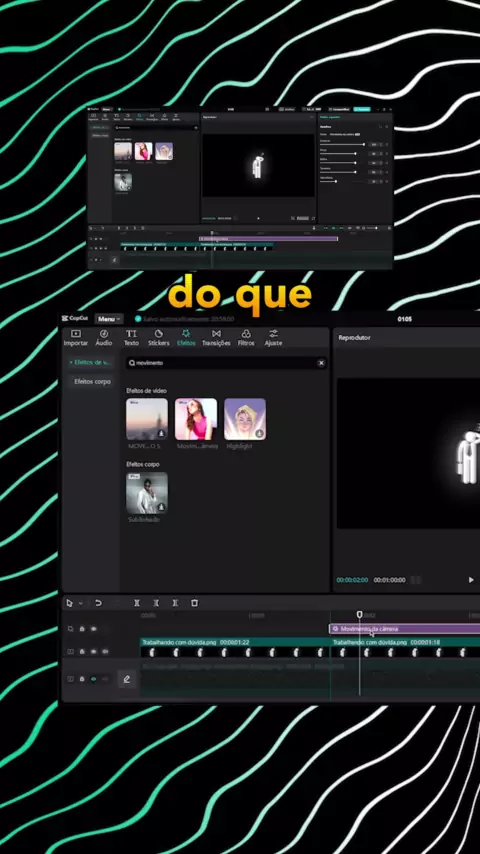
Task: Click the search field containing 'movimento'
Action: click(x=226, y=363)
